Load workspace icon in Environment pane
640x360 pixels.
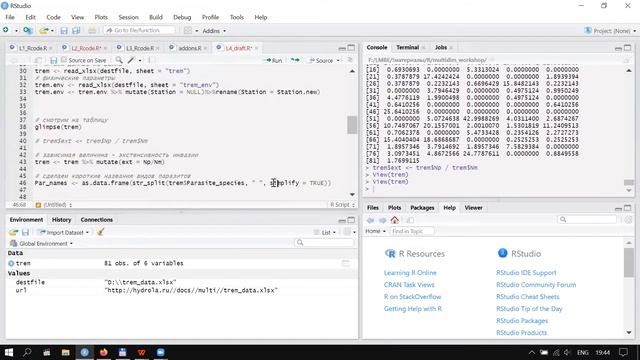point(13,232)
